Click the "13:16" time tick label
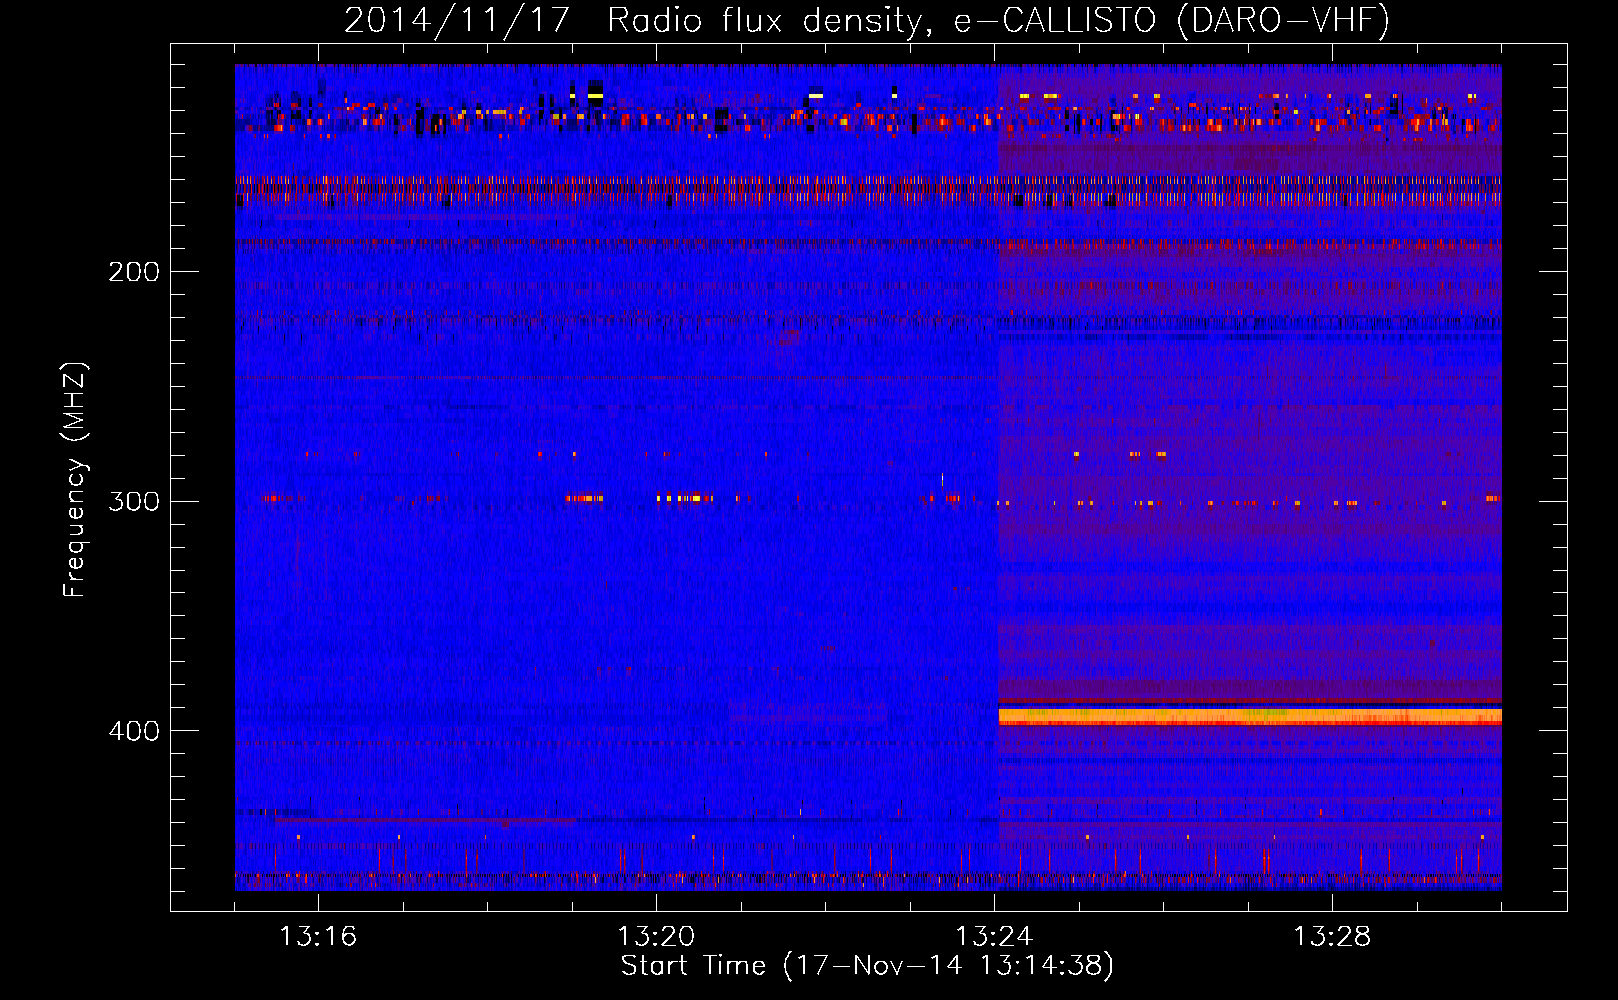The height and width of the screenshot is (1000, 1618). pyautogui.click(x=318, y=937)
